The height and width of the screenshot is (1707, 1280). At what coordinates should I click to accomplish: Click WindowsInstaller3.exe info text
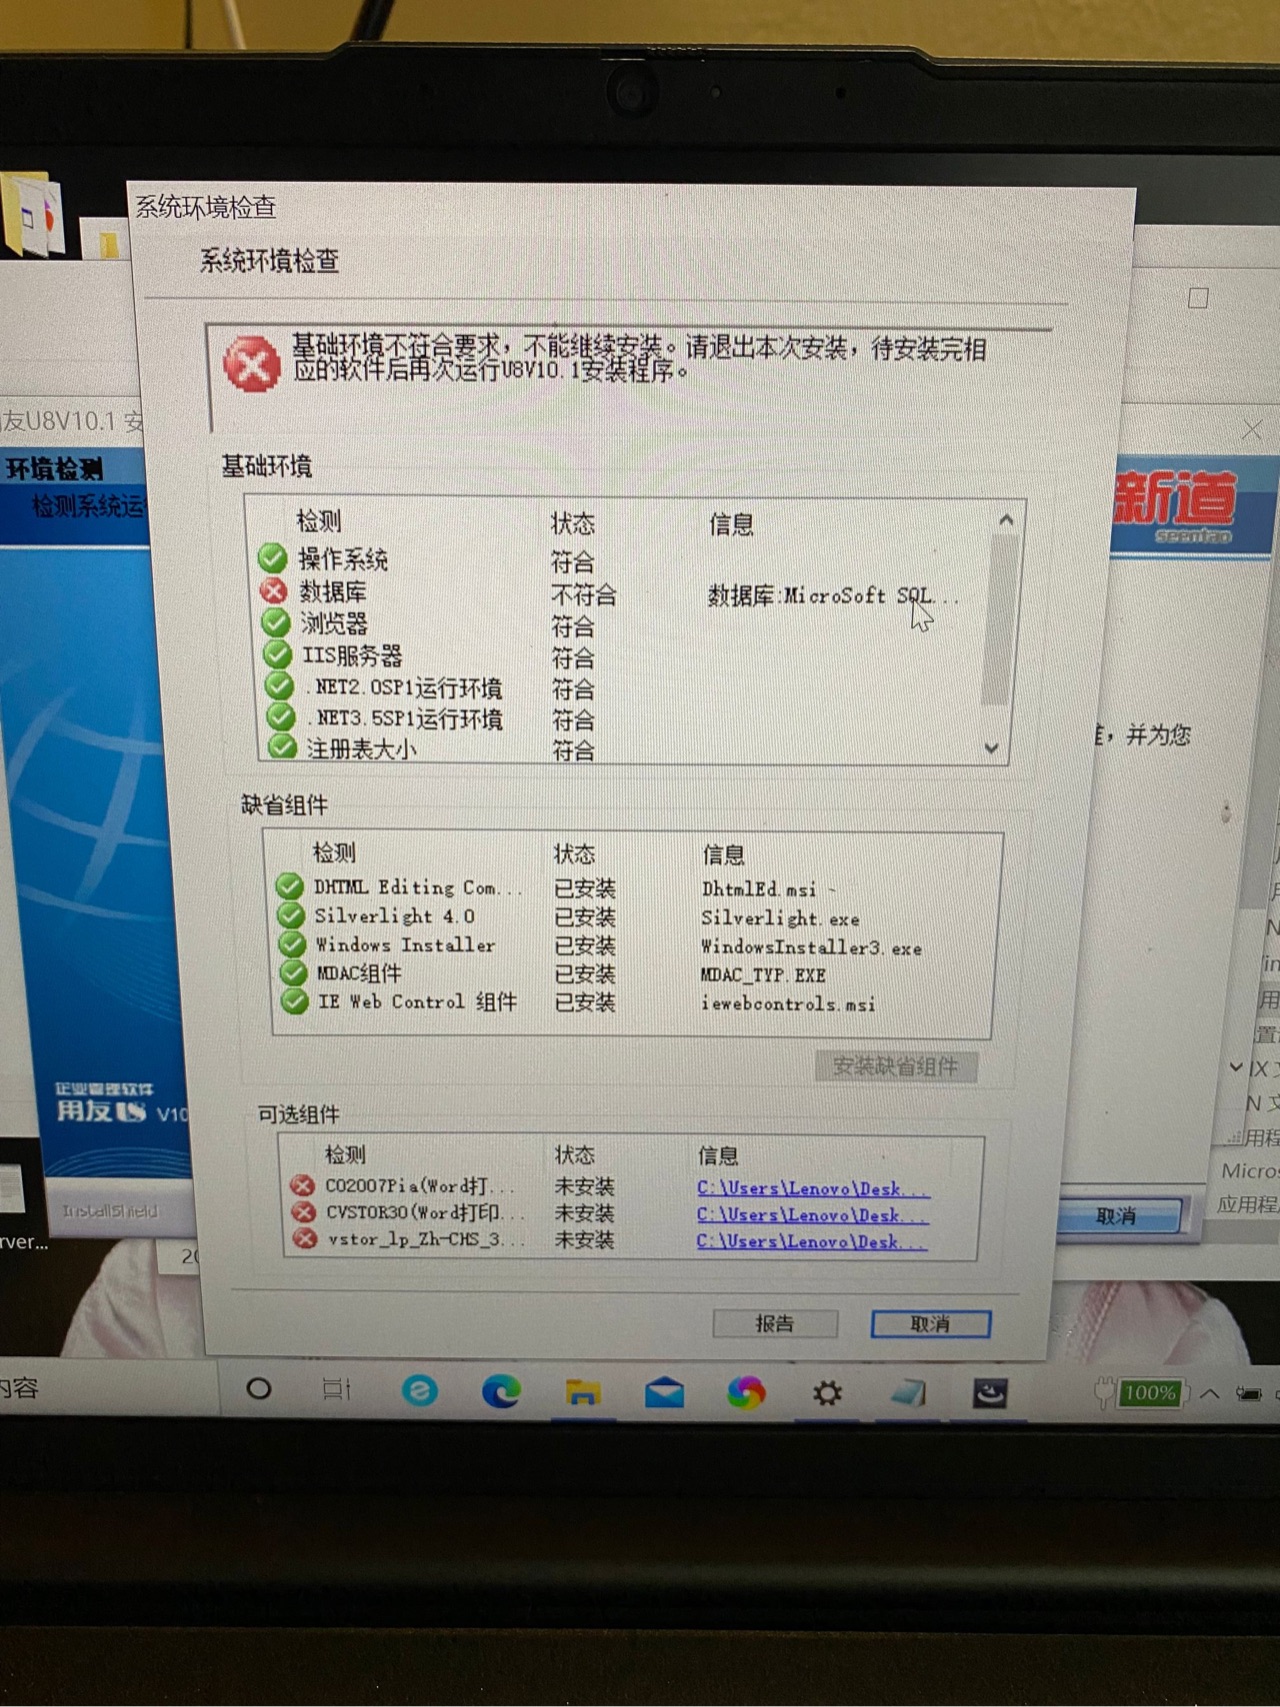coord(811,947)
